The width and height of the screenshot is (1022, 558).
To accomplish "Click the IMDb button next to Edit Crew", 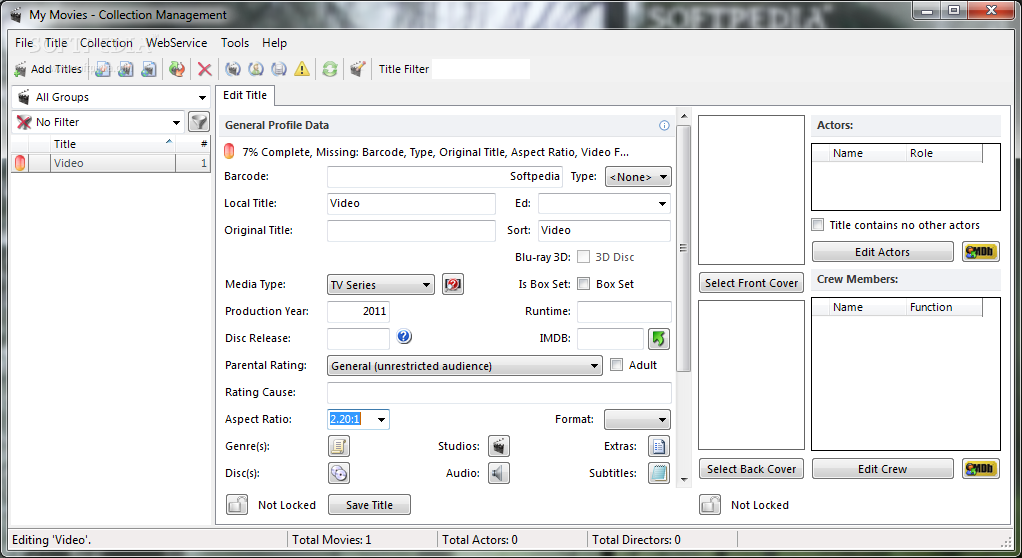I will tap(980, 469).
